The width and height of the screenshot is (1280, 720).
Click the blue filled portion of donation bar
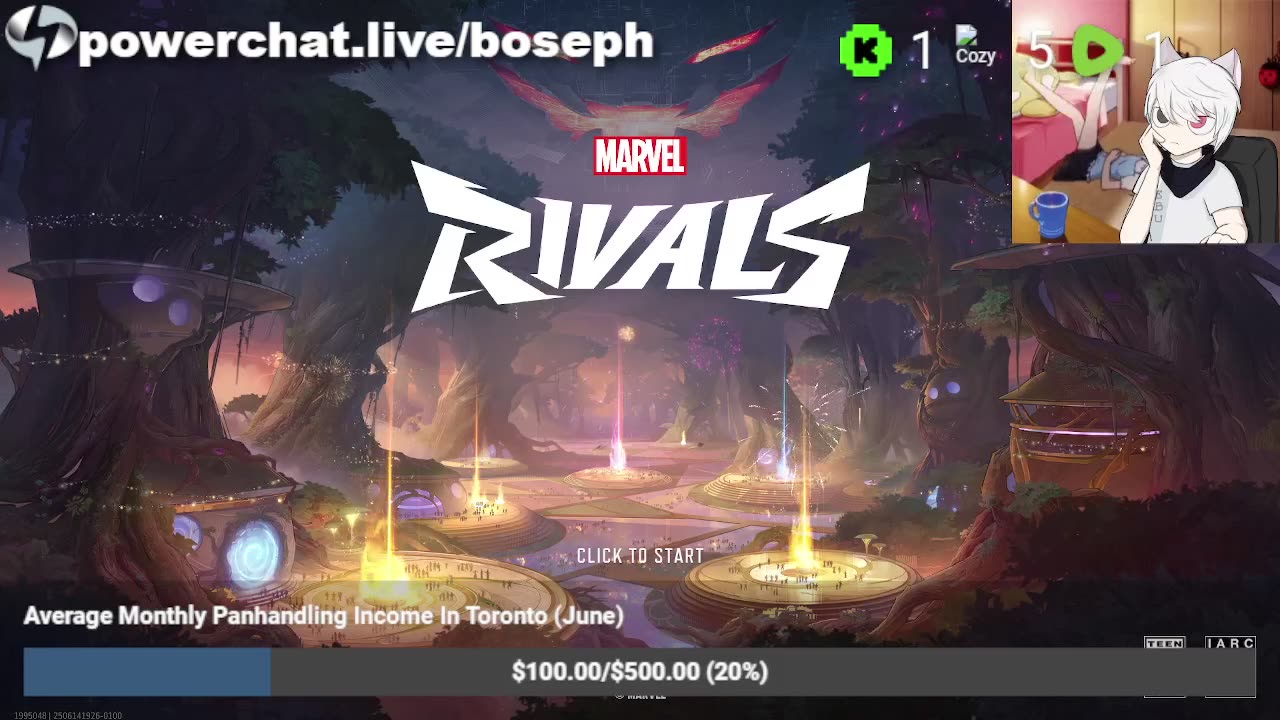147,672
